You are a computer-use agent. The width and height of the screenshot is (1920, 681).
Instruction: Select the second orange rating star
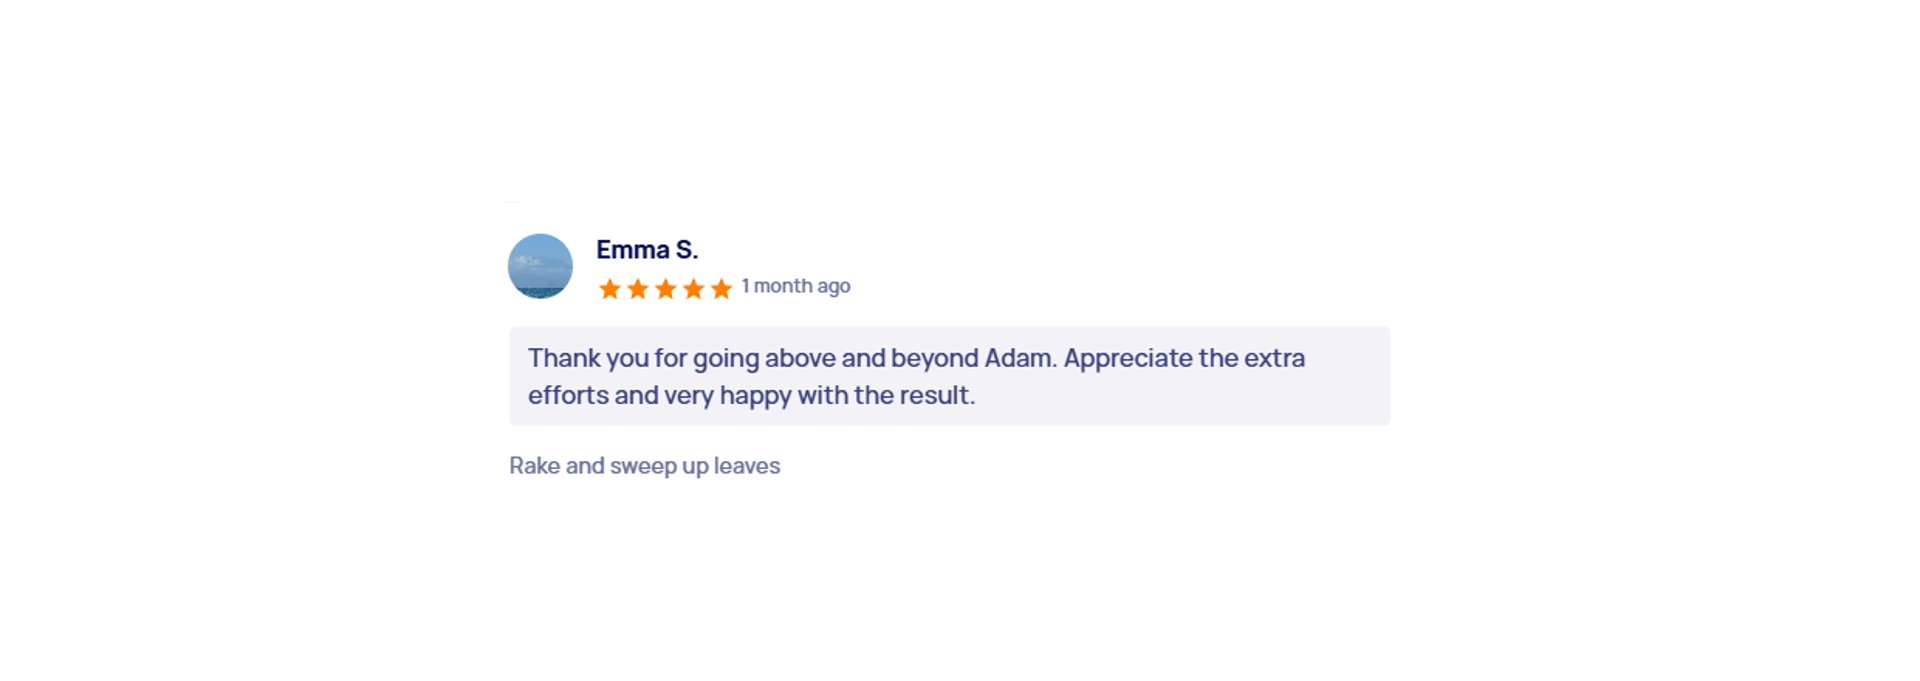[637, 289]
